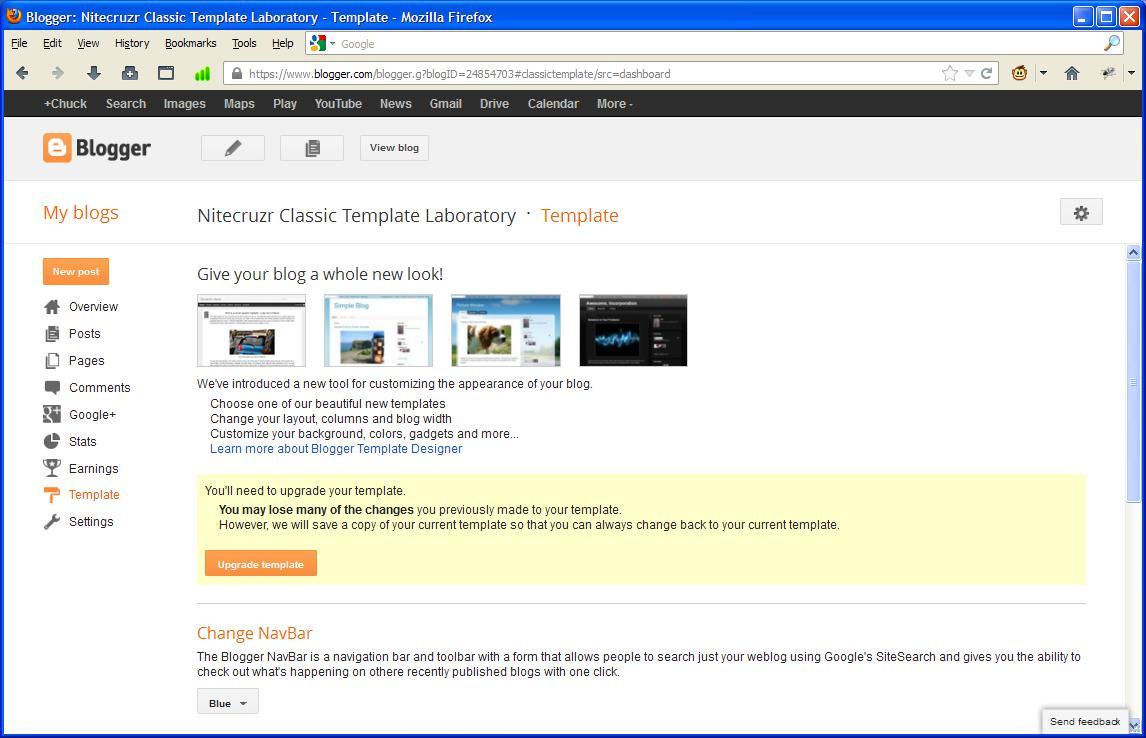Open downloads via the down arrow icon
The height and width of the screenshot is (738, 1146).
[94, 73]
